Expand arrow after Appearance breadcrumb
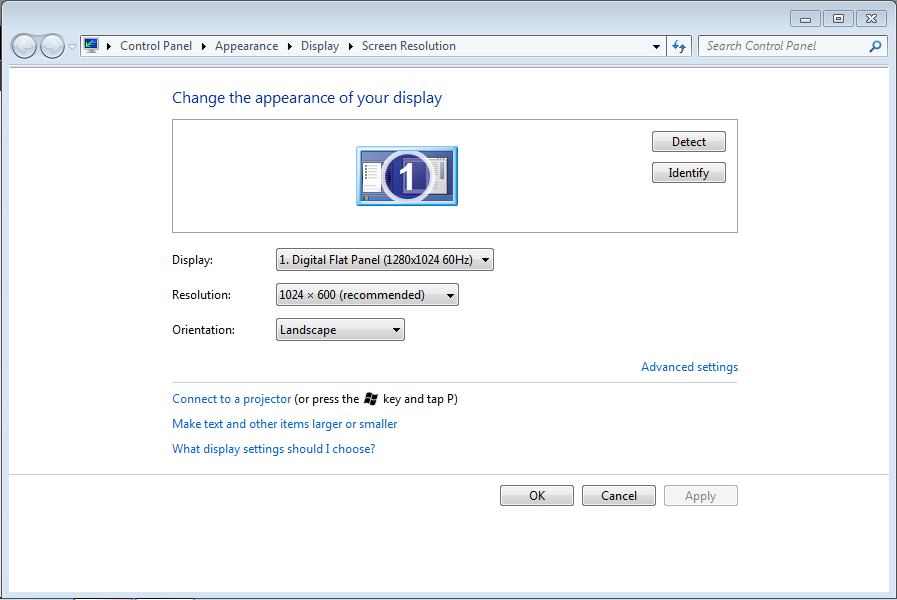This screenshot has width=897, height=600. tap(289, 46)
